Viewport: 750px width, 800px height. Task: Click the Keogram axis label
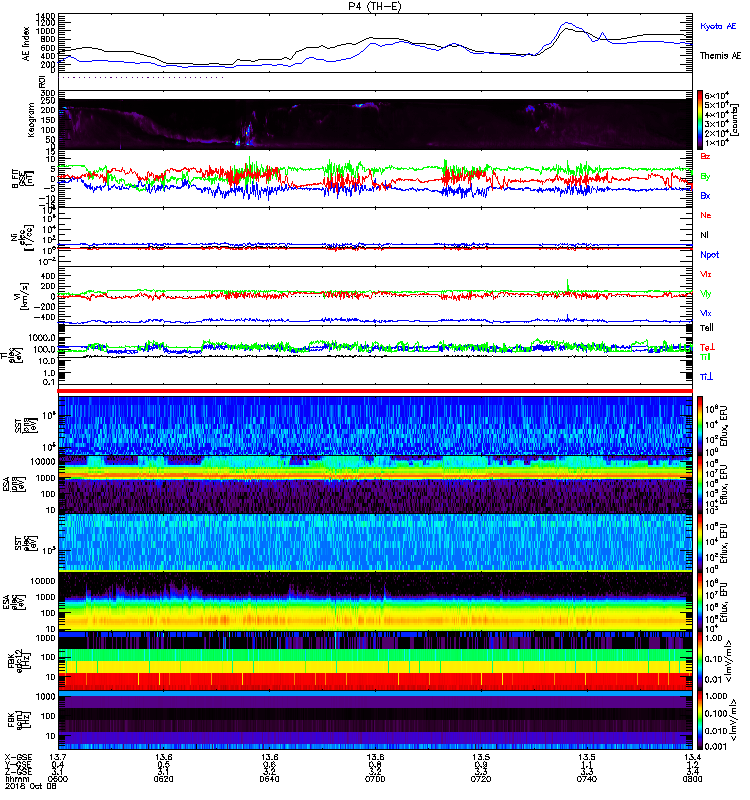[31, 119]
